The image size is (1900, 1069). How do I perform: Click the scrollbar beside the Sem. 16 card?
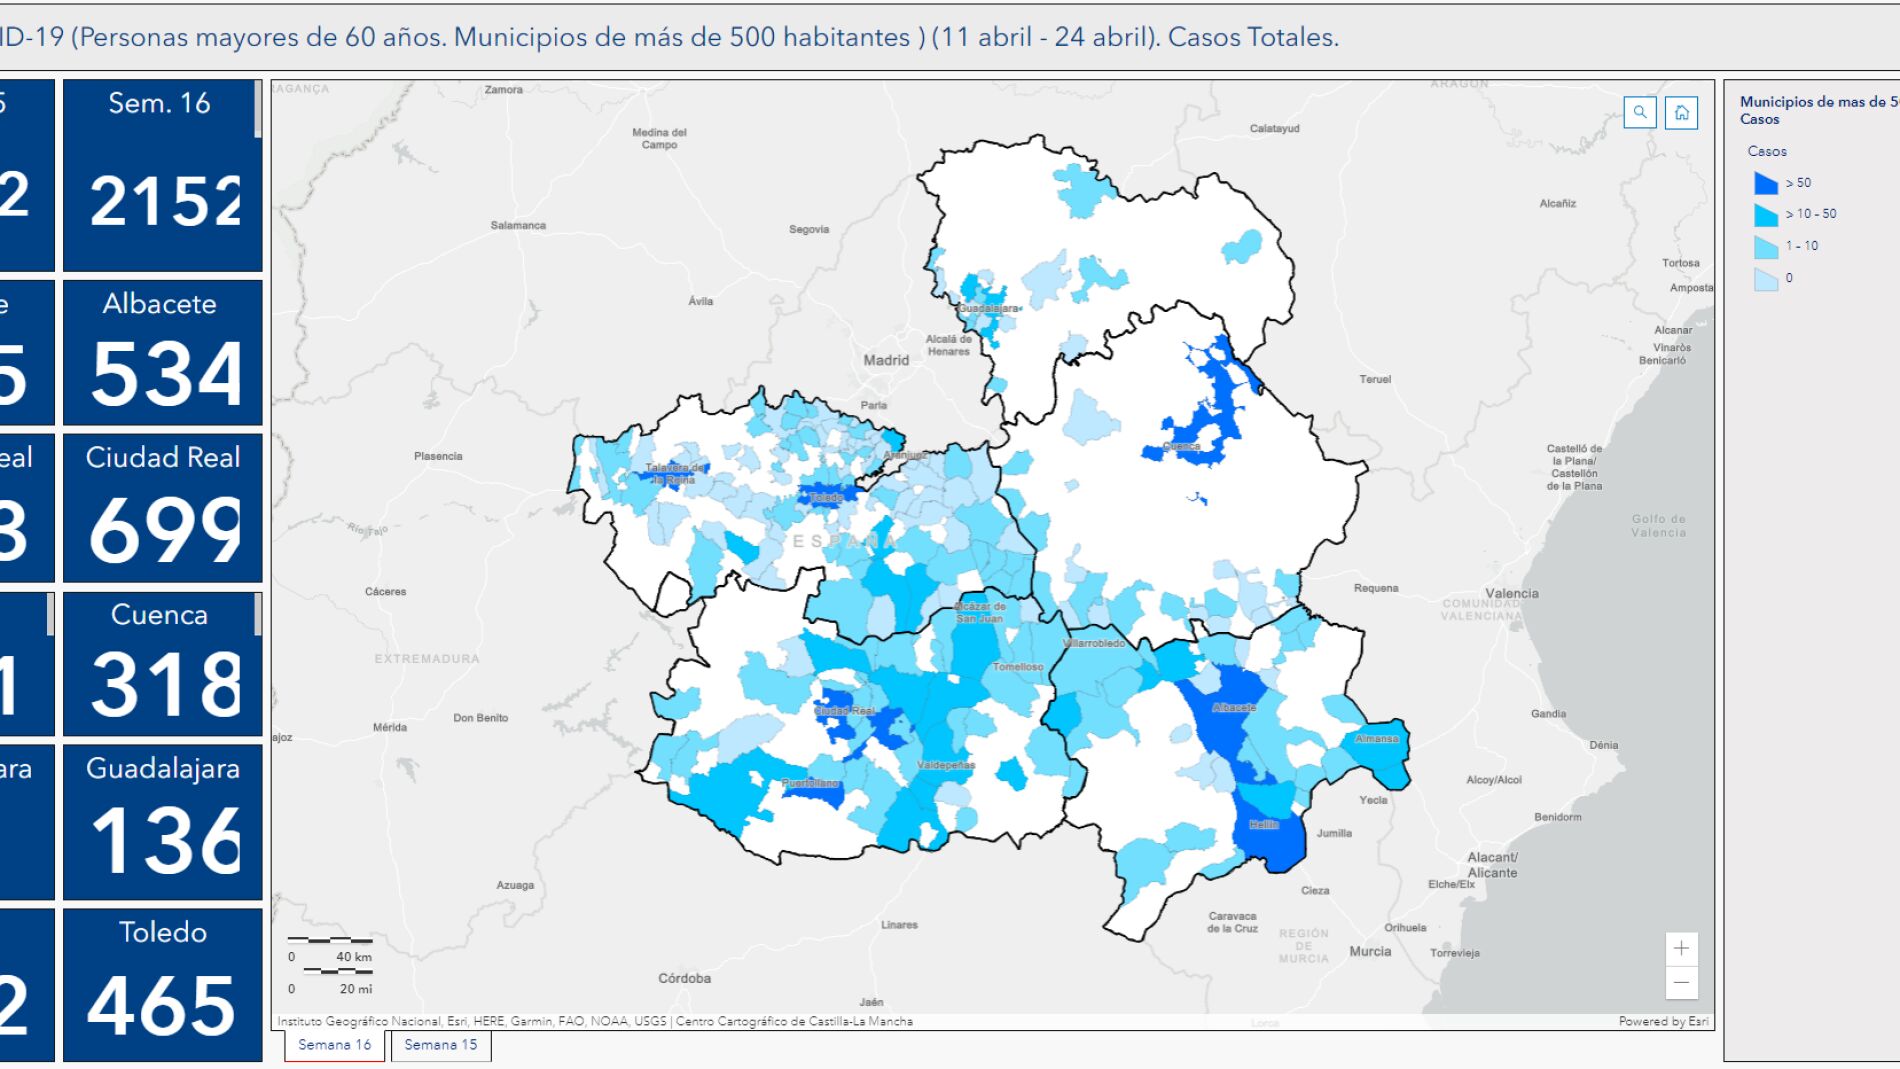click(258, 110)
